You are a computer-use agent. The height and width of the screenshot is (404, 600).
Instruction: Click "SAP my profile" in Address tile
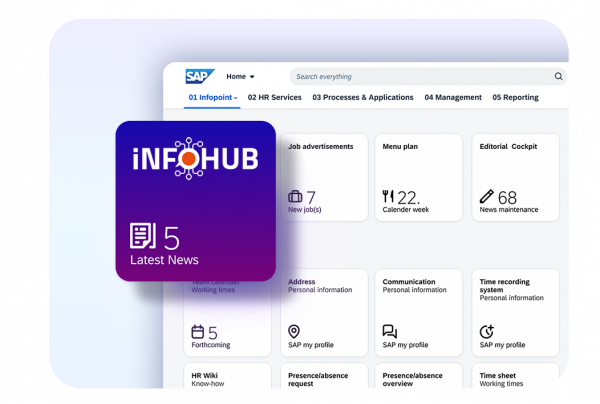click(x=311, y=345)
